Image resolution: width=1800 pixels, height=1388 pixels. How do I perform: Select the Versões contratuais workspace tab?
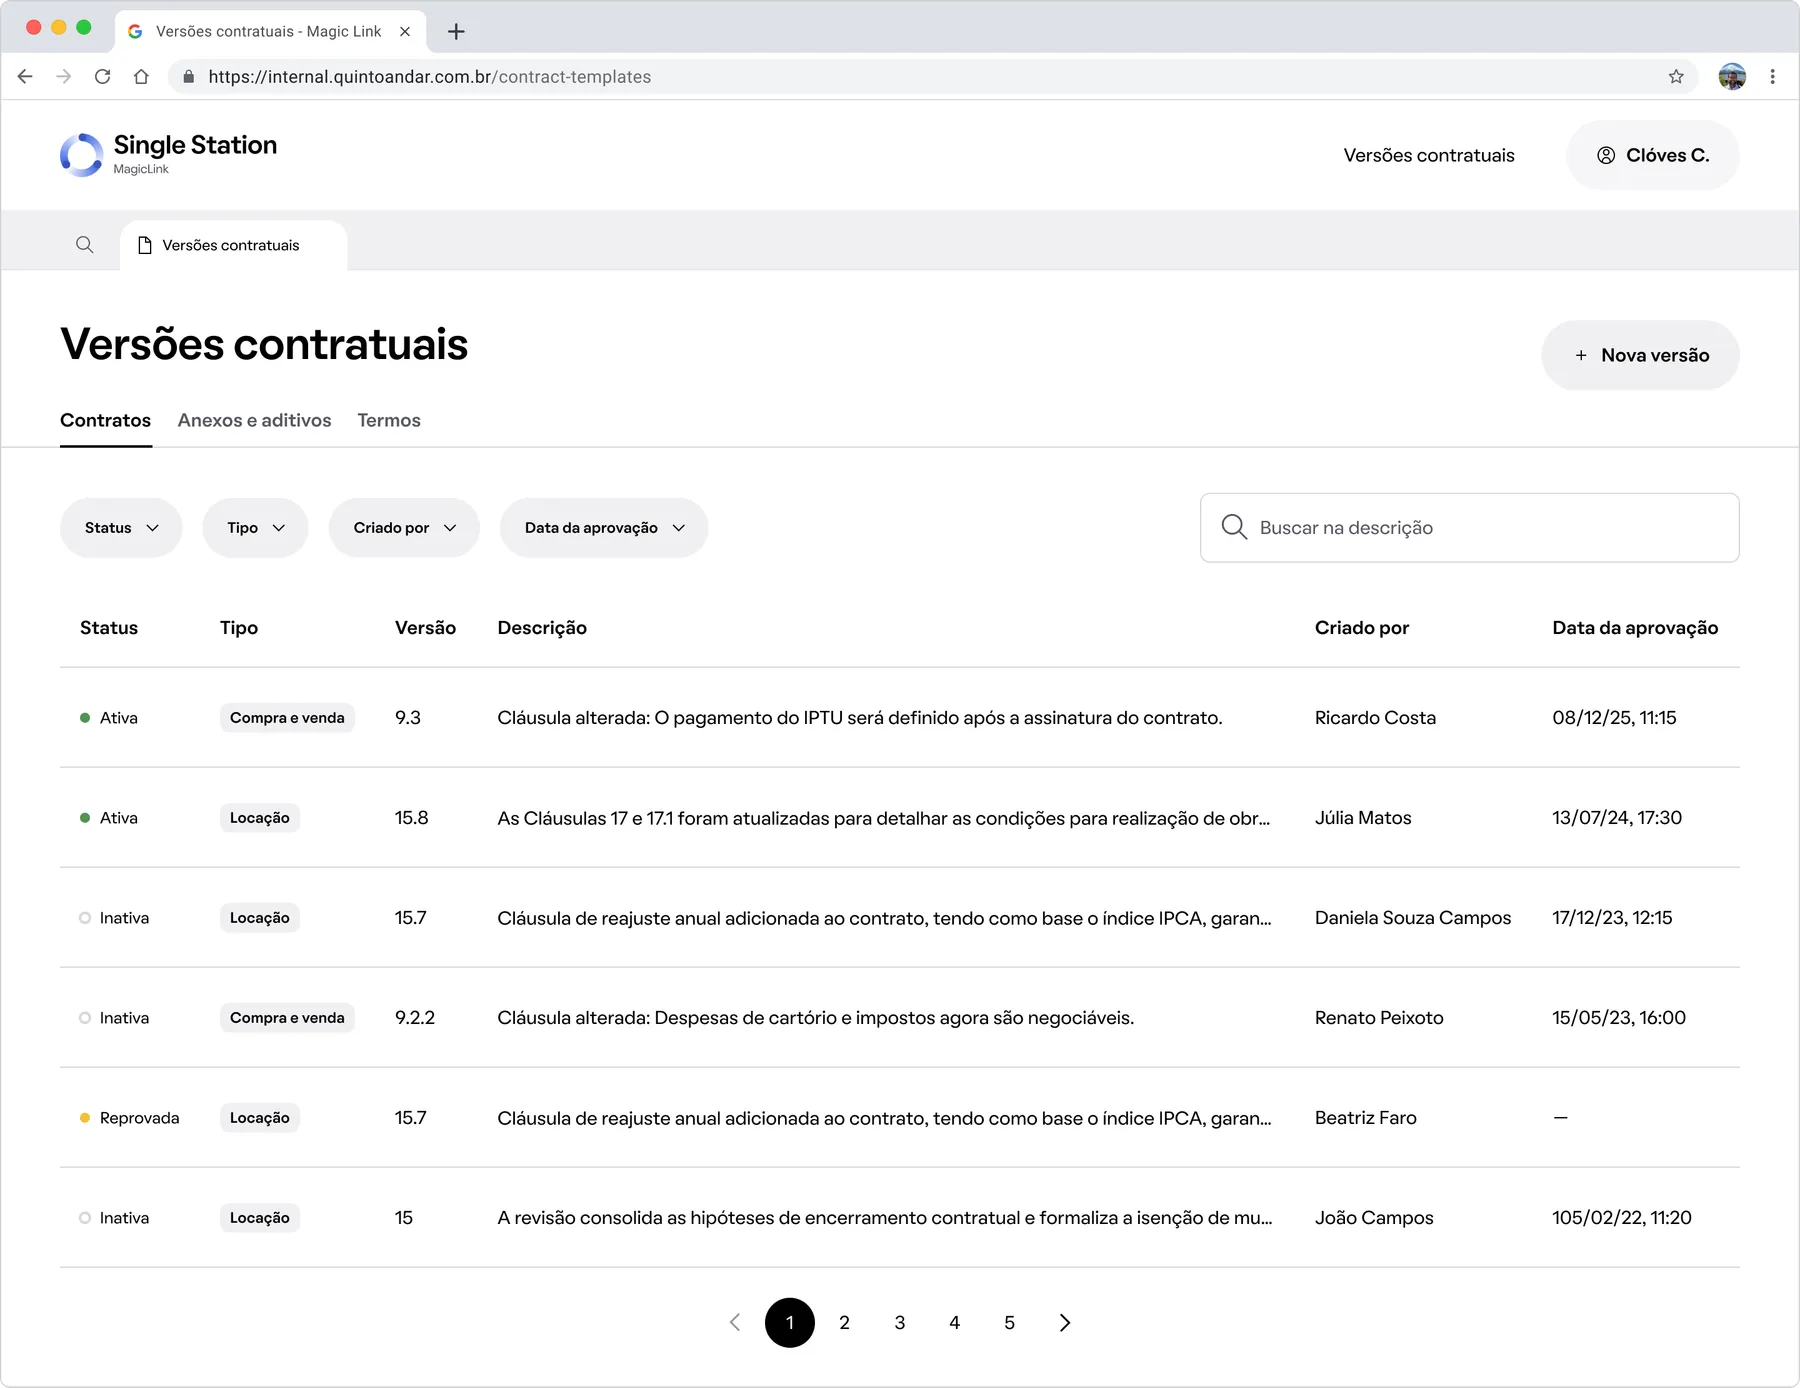click(233, 246)
